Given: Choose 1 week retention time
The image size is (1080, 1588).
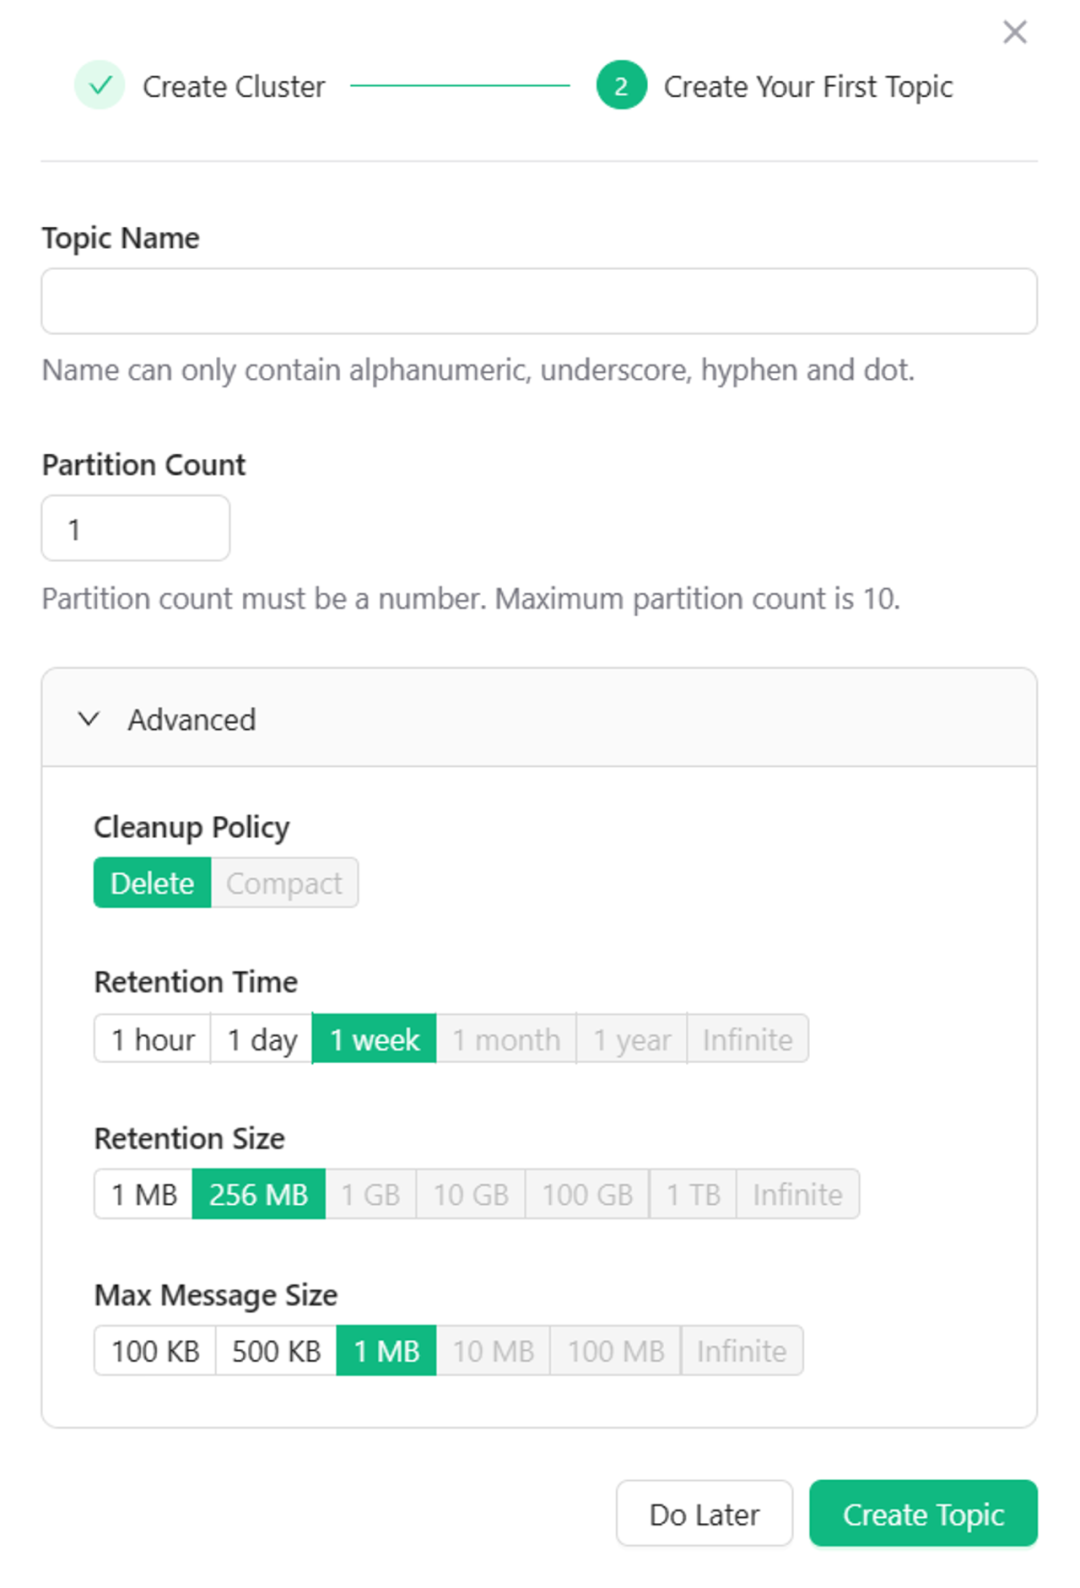Looking at the screenshot, I should 374,1039.
